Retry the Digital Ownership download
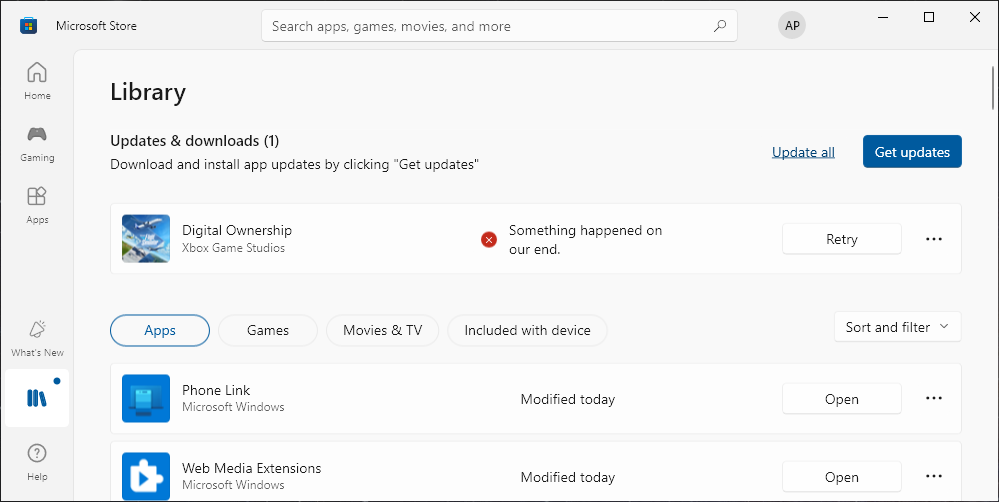The width and height of the screenshot is (999, 502). tap(841, 239)
